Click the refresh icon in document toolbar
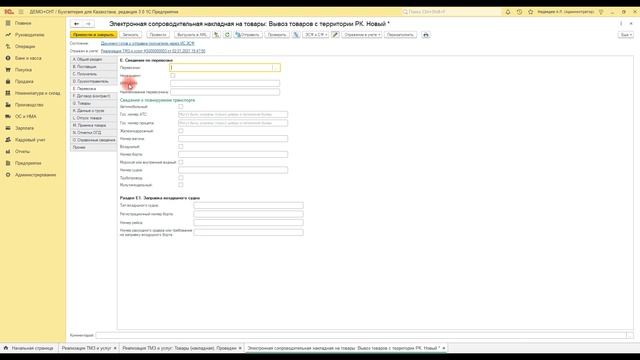Image resolution: width=640 pixels, height=360 pixels. click(x=227, y=35)
